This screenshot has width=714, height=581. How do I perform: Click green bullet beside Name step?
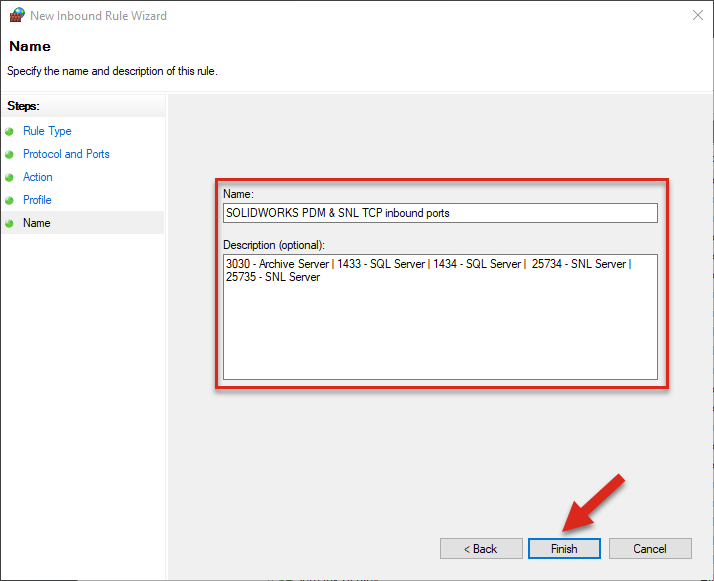[9, 224]
